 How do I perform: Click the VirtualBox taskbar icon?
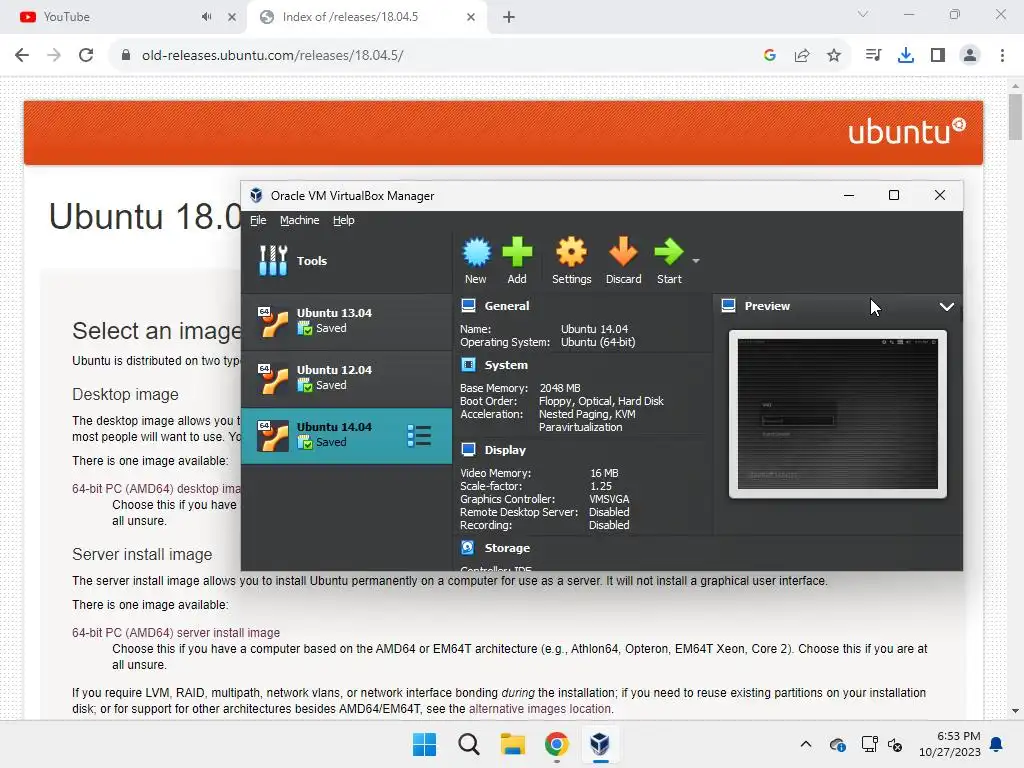coord(600,744)
